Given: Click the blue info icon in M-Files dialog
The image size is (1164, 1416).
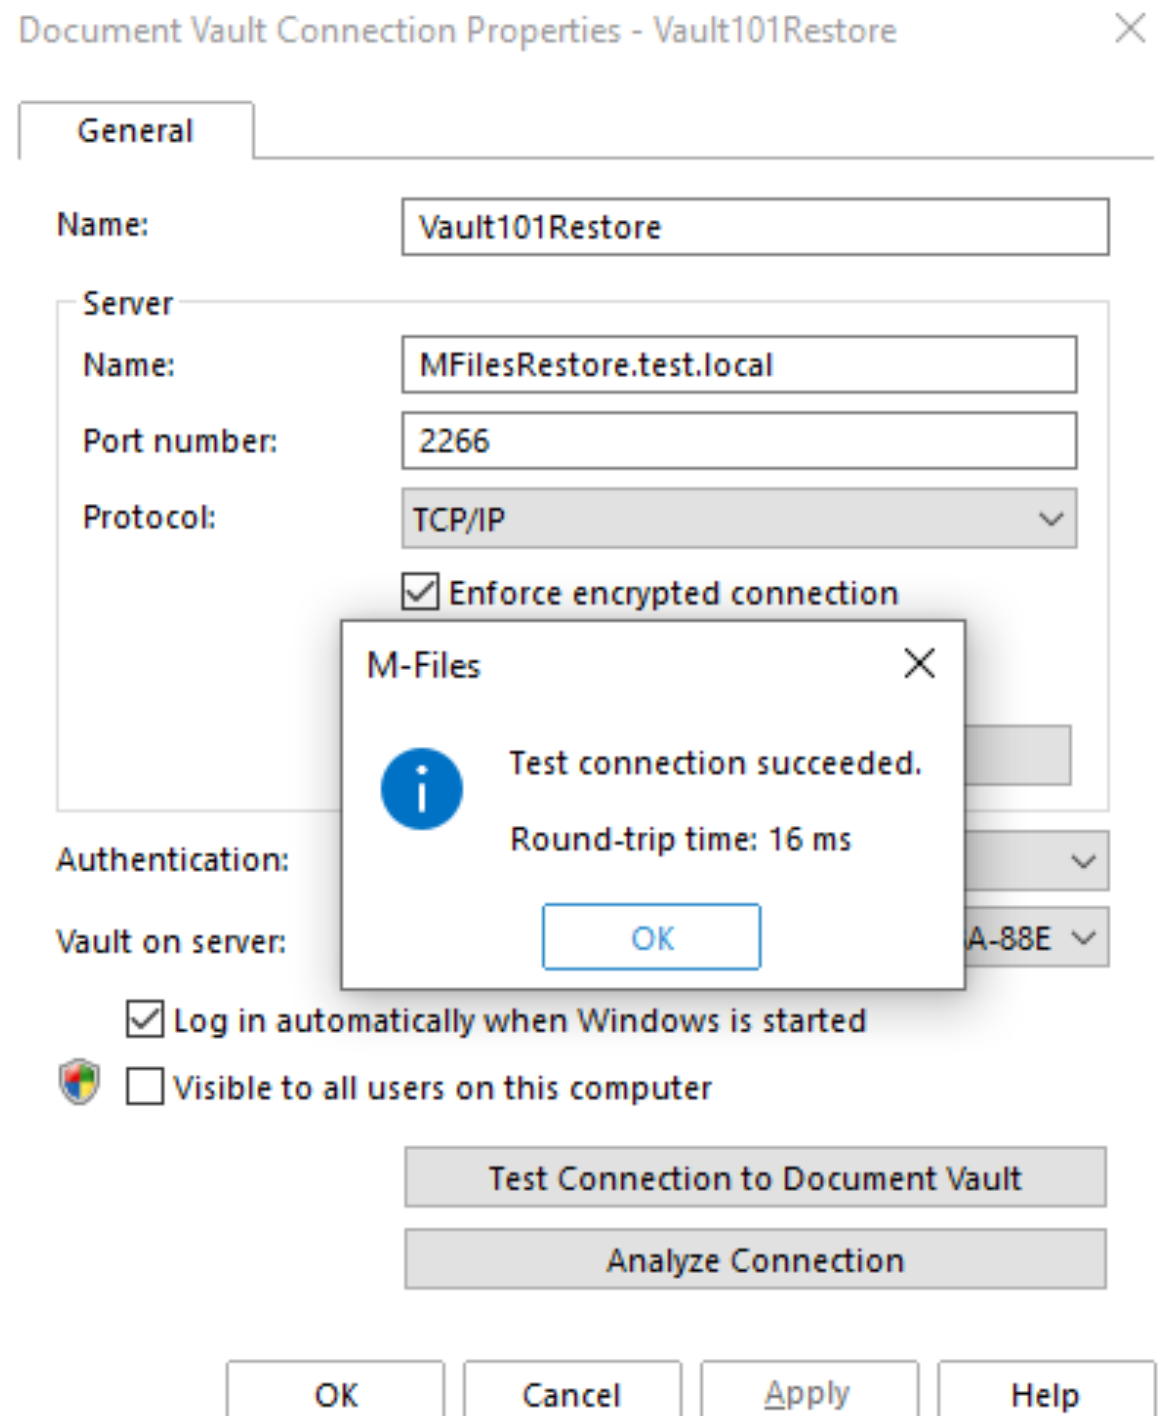Looking at the screenshot, I should tap(421, 789).
